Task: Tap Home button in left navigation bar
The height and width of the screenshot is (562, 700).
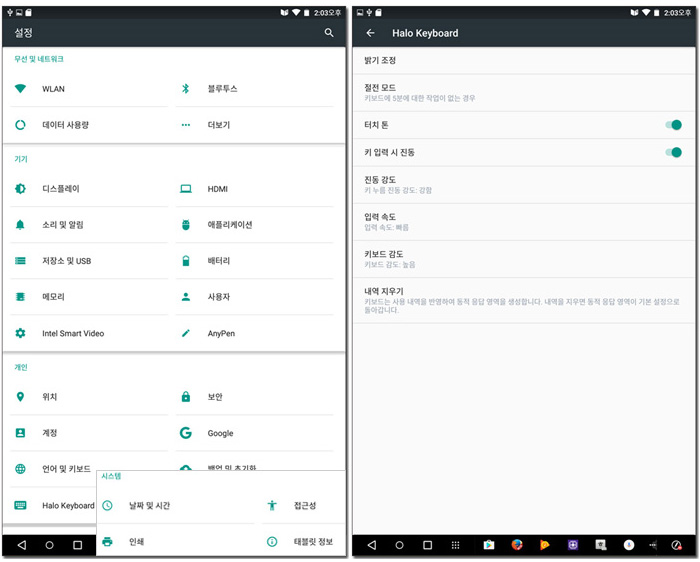Action: [x=50, y=545]
